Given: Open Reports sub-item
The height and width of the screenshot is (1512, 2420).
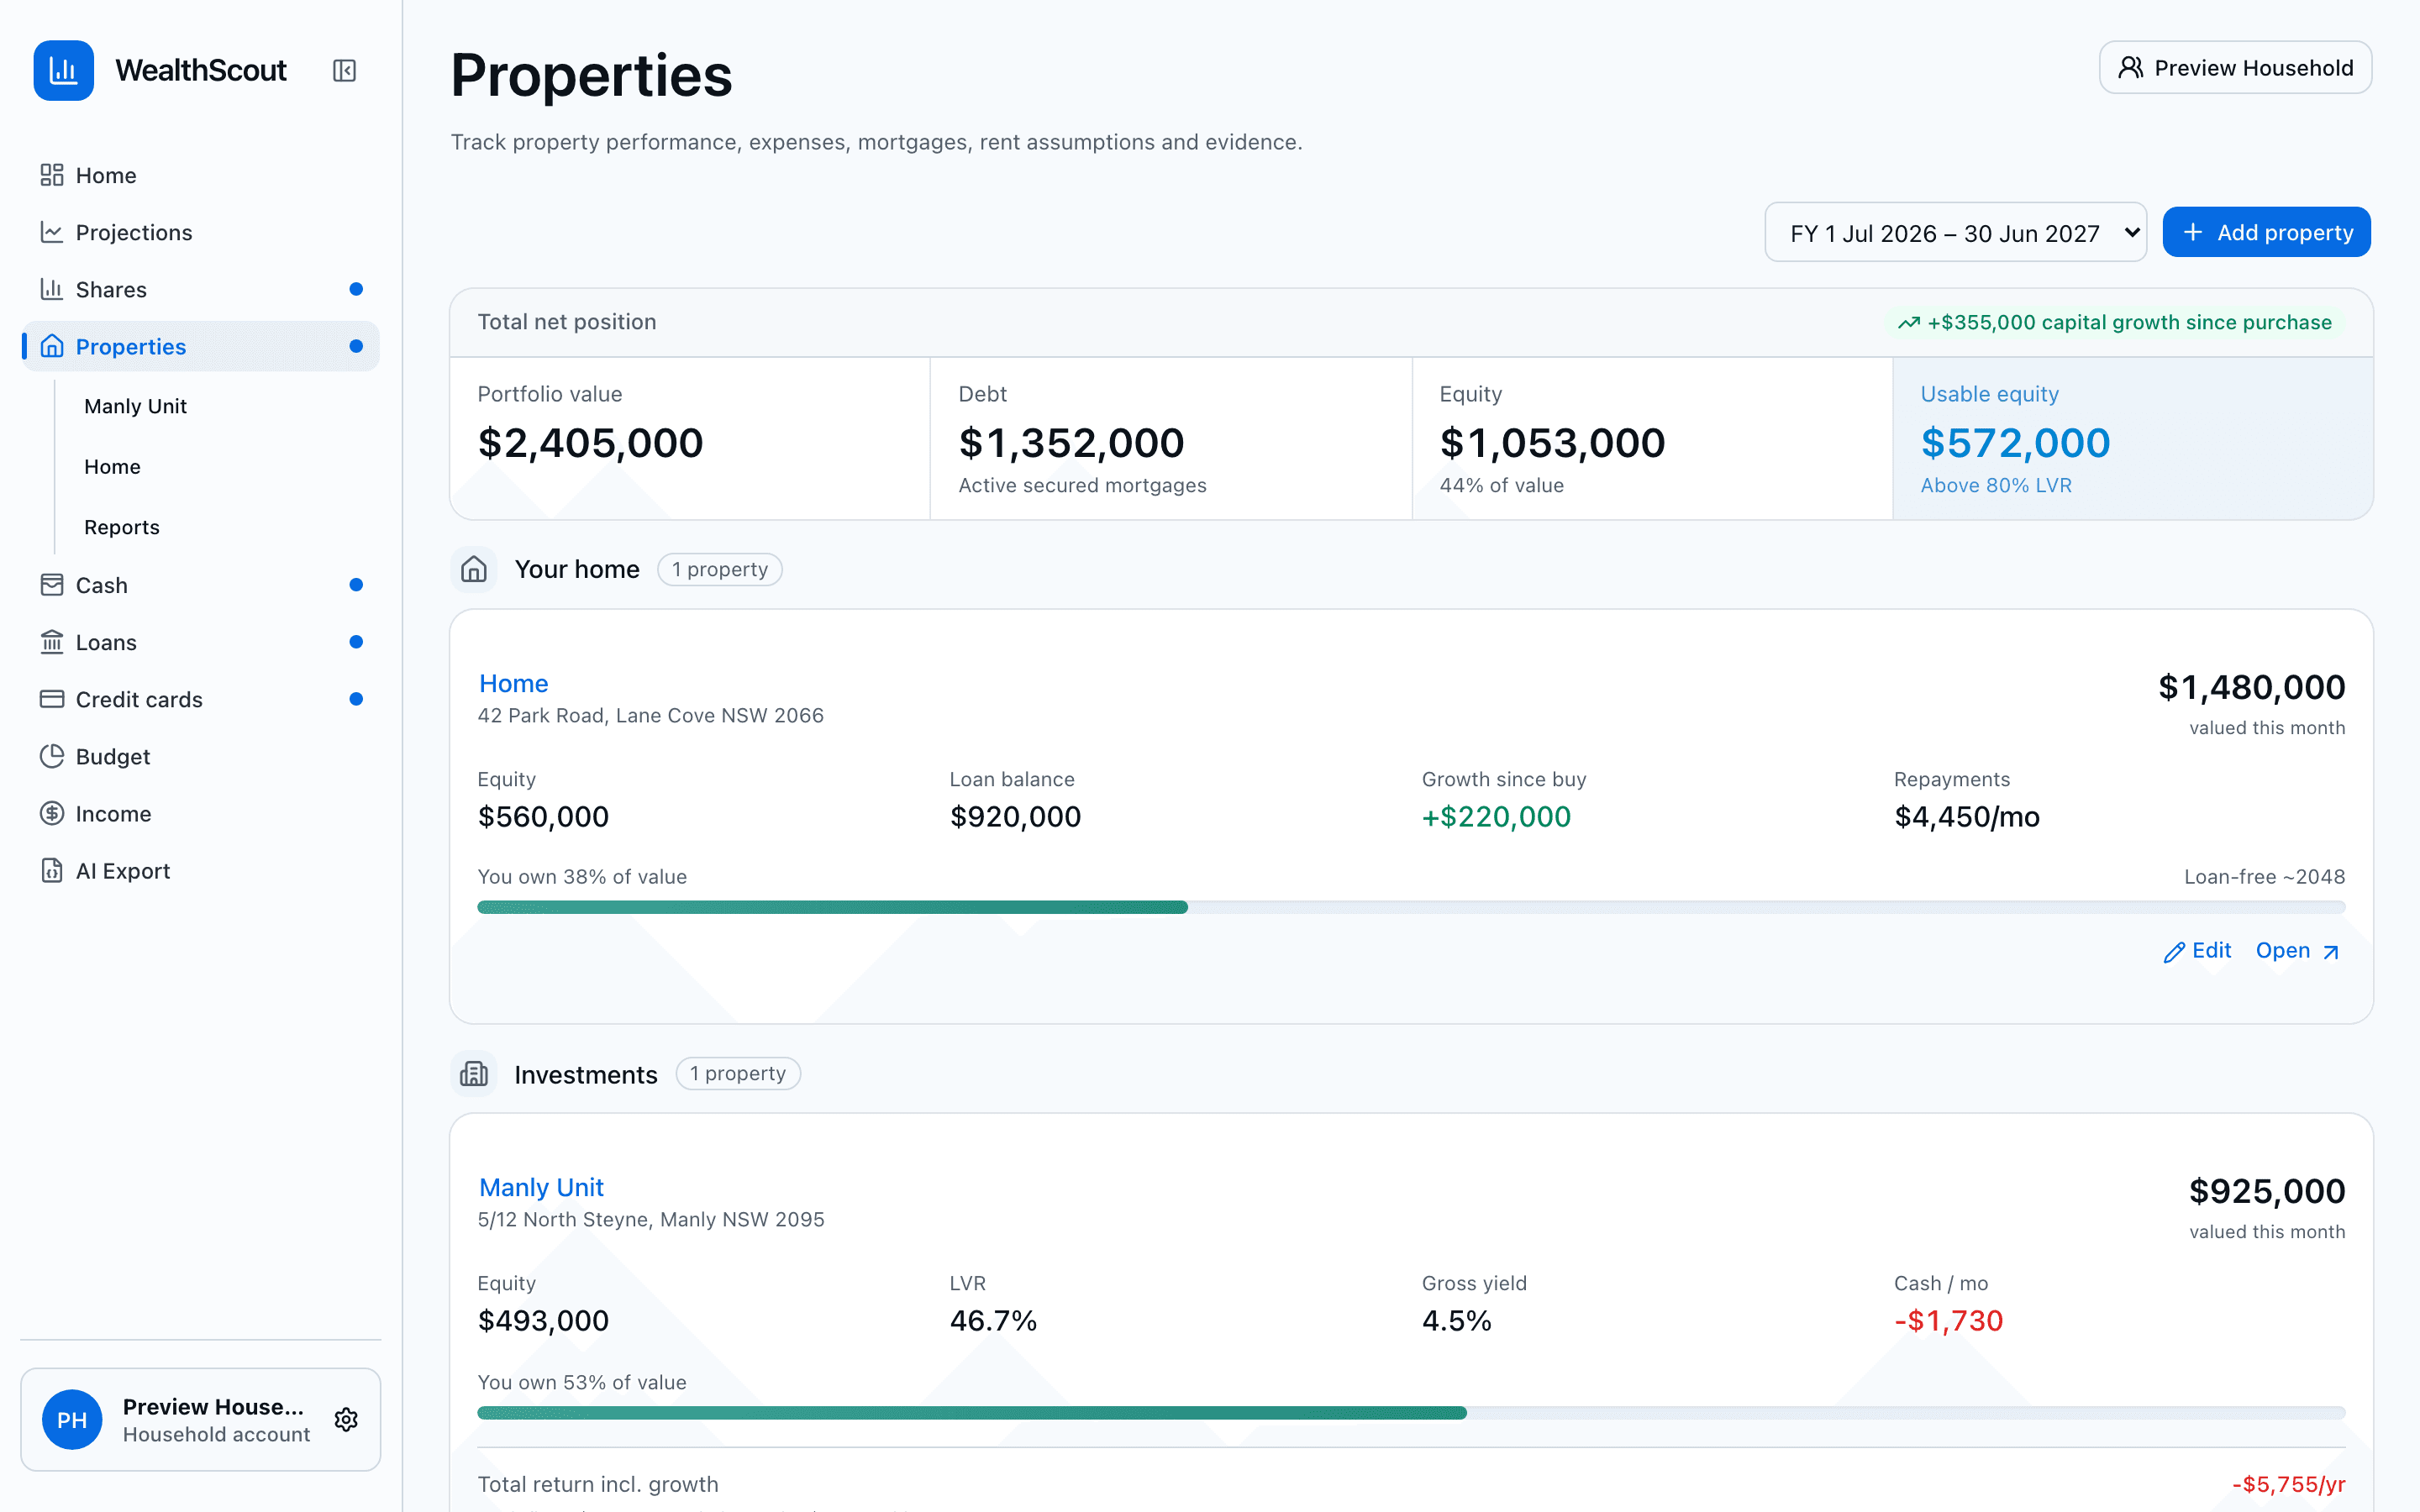Looking at the screenshot, I should tap(122, 527).
